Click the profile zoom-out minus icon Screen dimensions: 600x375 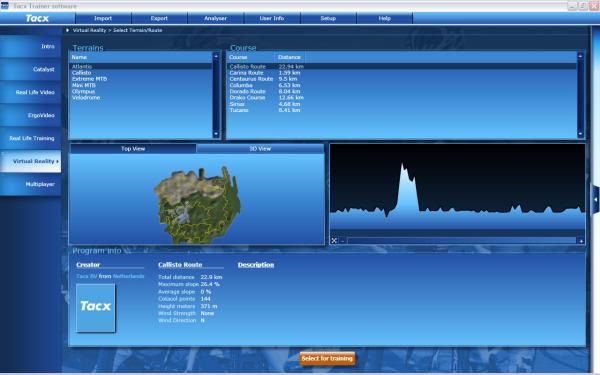(342, 241)
